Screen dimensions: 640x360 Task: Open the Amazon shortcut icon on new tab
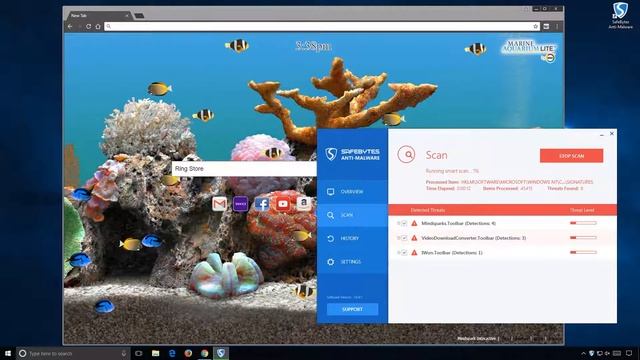tap(303, 203)
